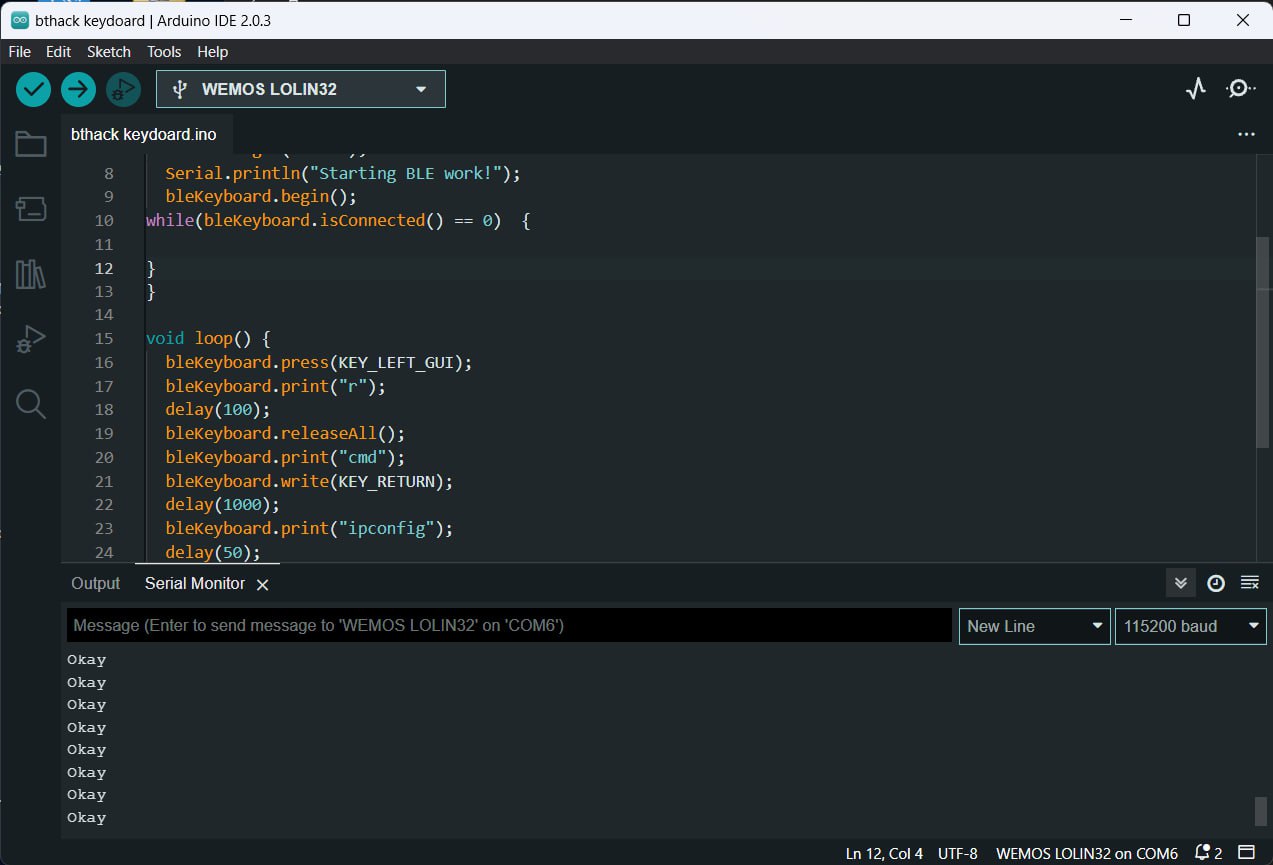This screenshot has height=865, width=1273.
Task: Open the Library Manager books icon
Action: click(30, 274)
